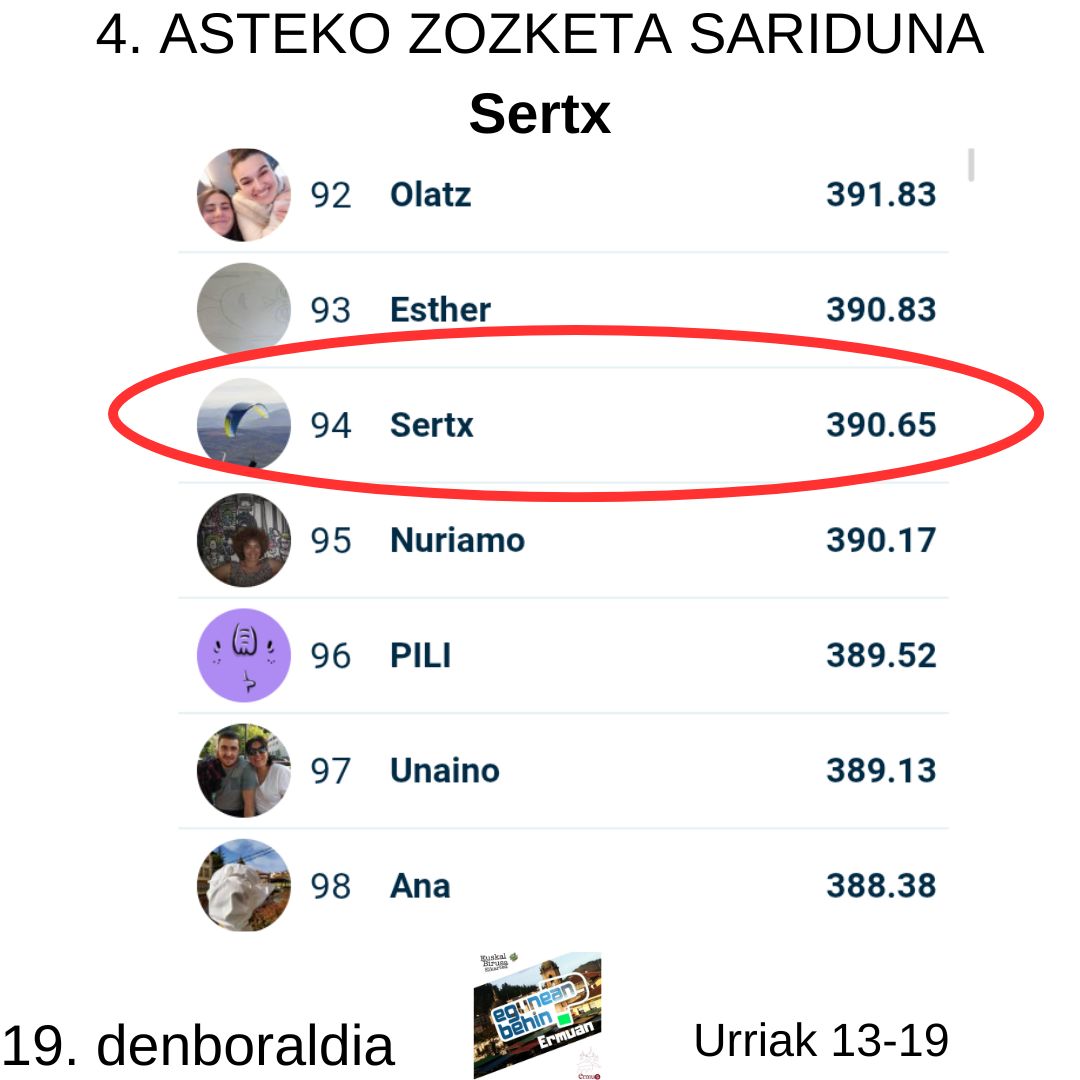The width and height of the screenshot is (1080, 1080).
Task: Open the Ana name entry
Action: pyautogui.click(x=419, y=886)
